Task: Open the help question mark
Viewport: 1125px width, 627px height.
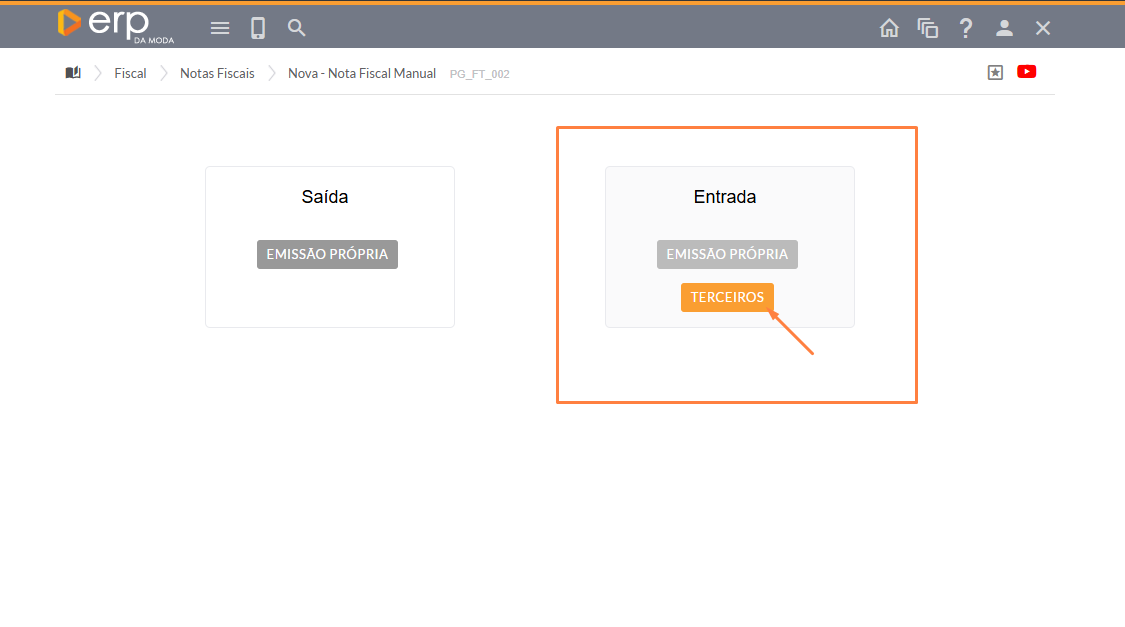Action: pyautogui.click(x=966, y=28)
